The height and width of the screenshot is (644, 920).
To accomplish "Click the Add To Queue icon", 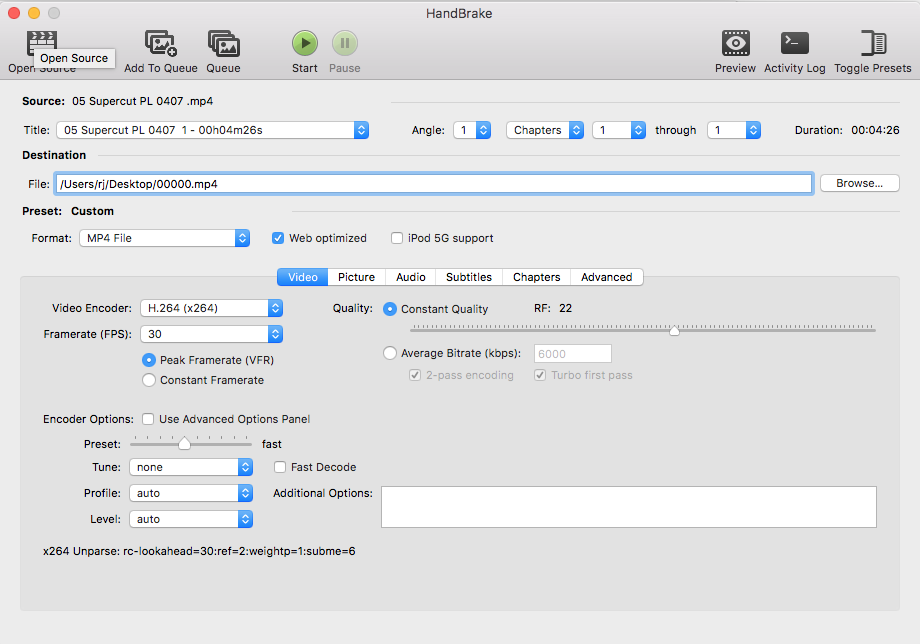I will pos(160,44).
